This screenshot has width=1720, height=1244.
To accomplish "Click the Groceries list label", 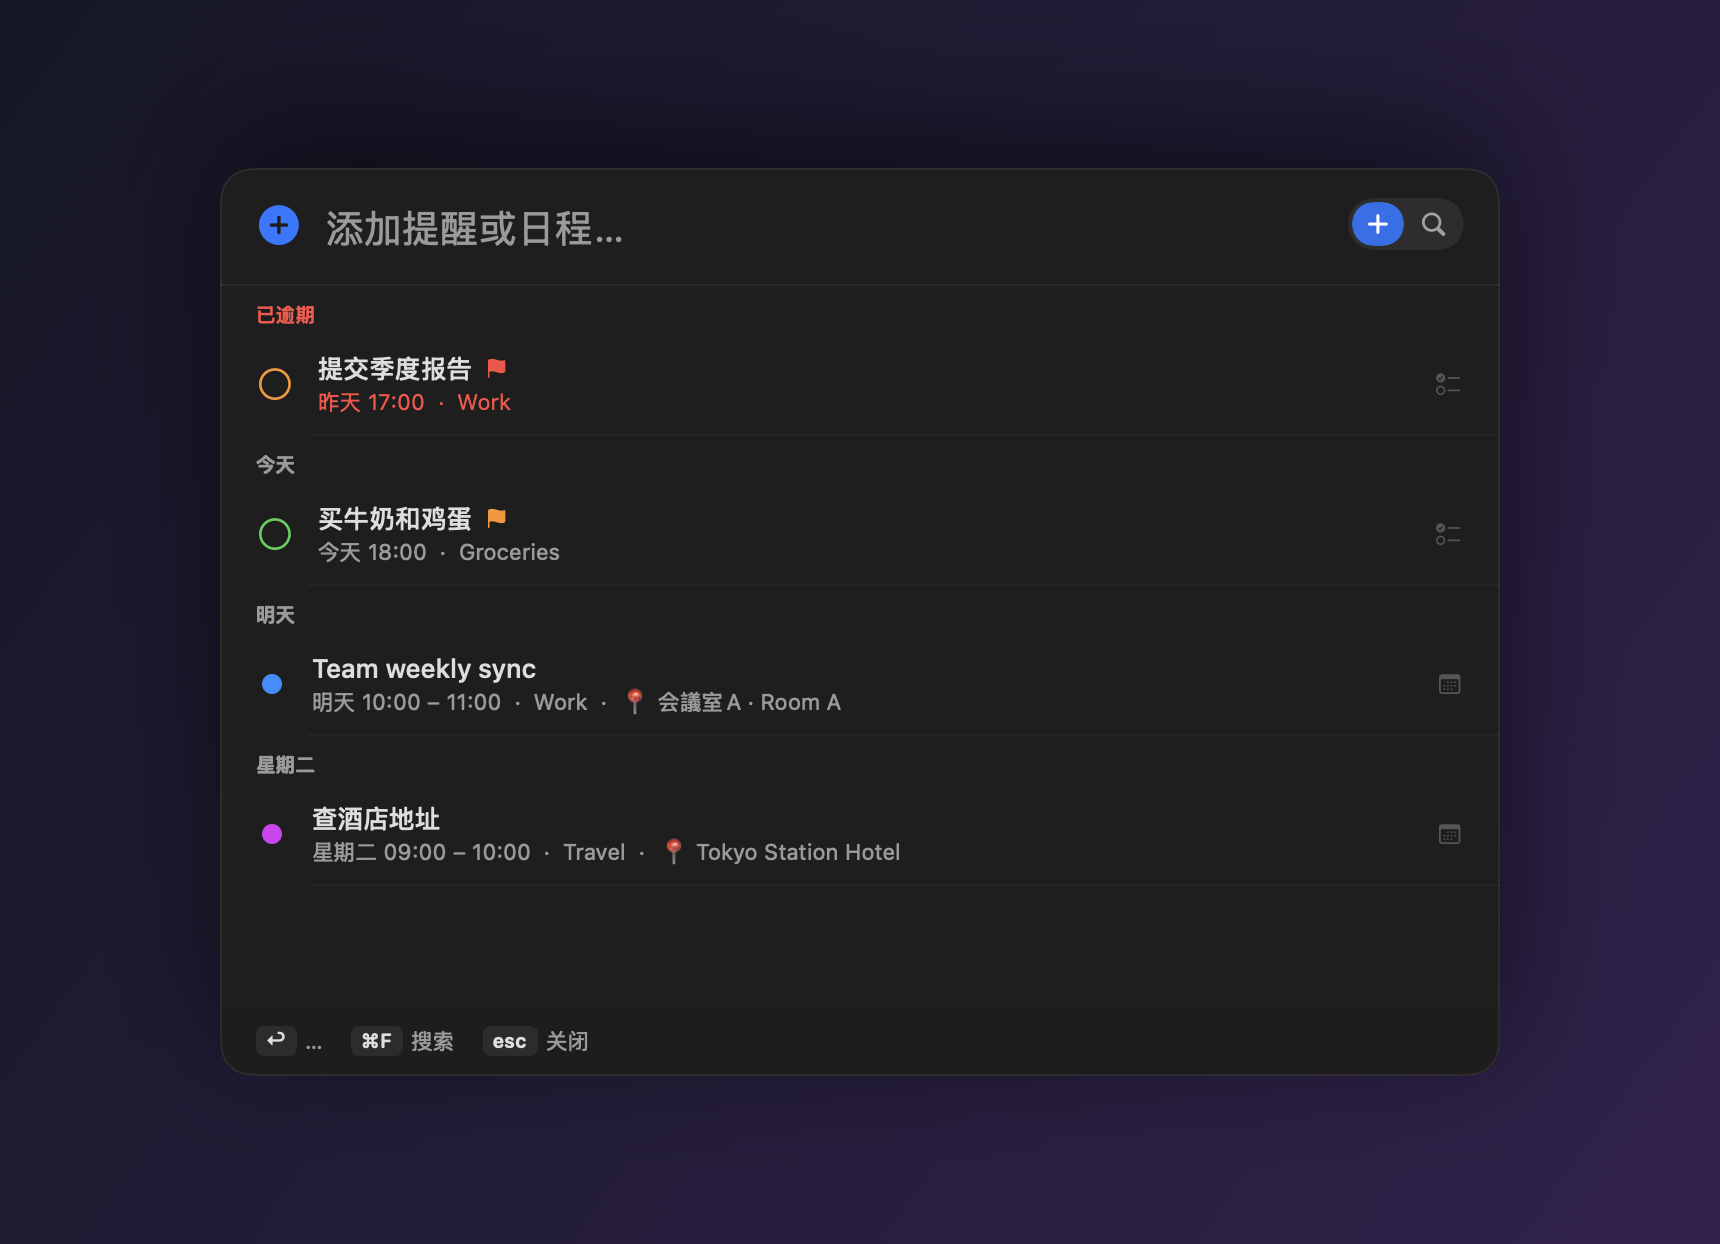I will (x=509, y=552).
